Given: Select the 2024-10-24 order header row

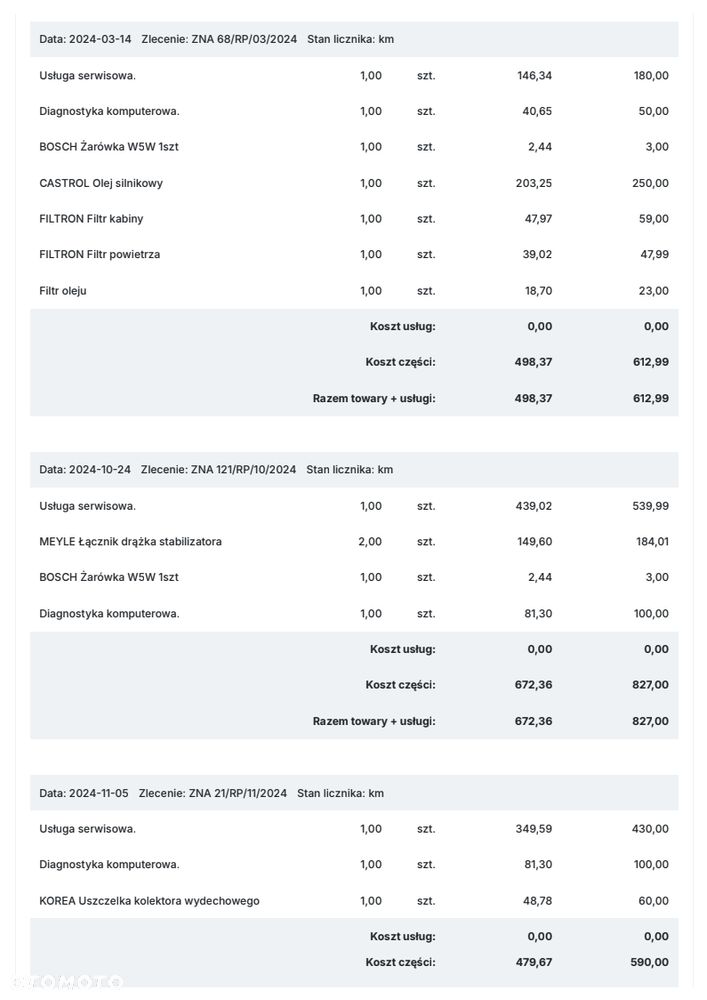Looking at the screenshot, I should tap(354, 469).
